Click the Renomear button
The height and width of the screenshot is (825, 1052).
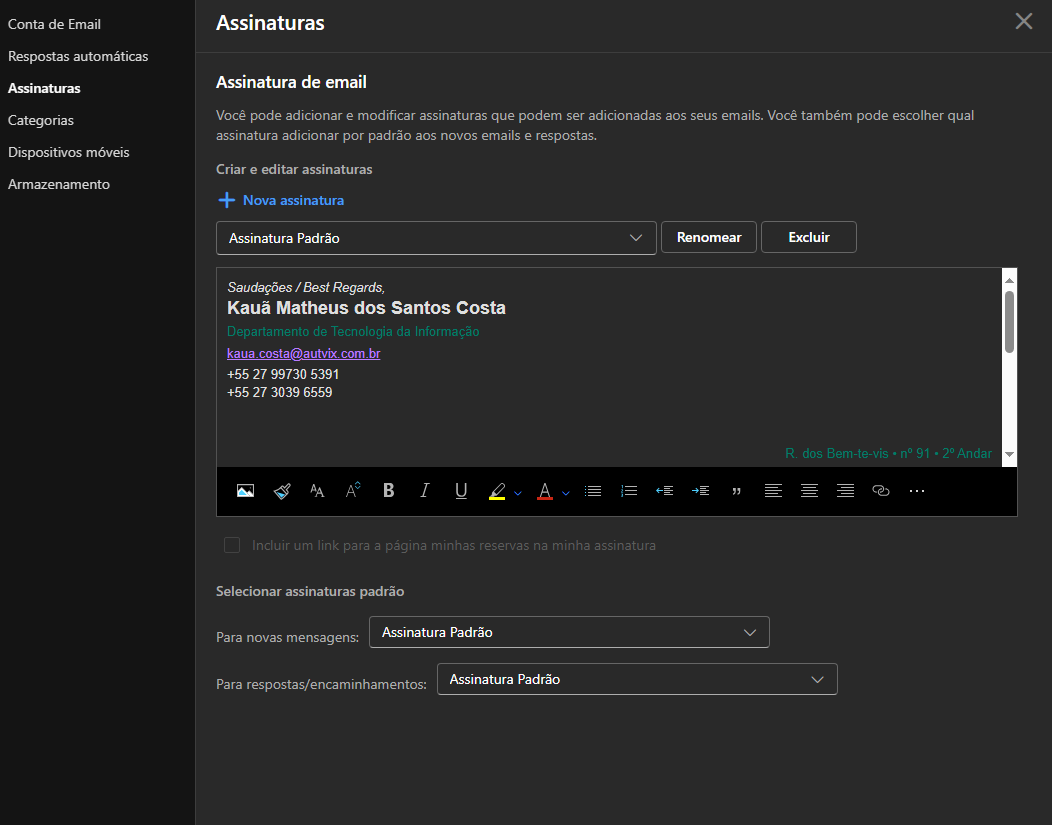(708, 237)
